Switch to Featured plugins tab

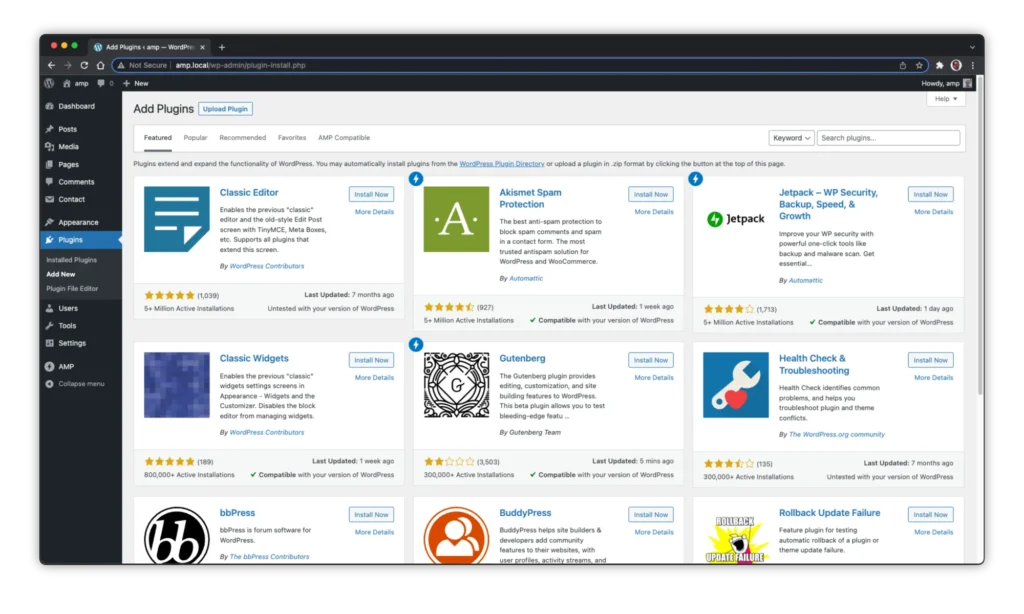click(158, 138)
